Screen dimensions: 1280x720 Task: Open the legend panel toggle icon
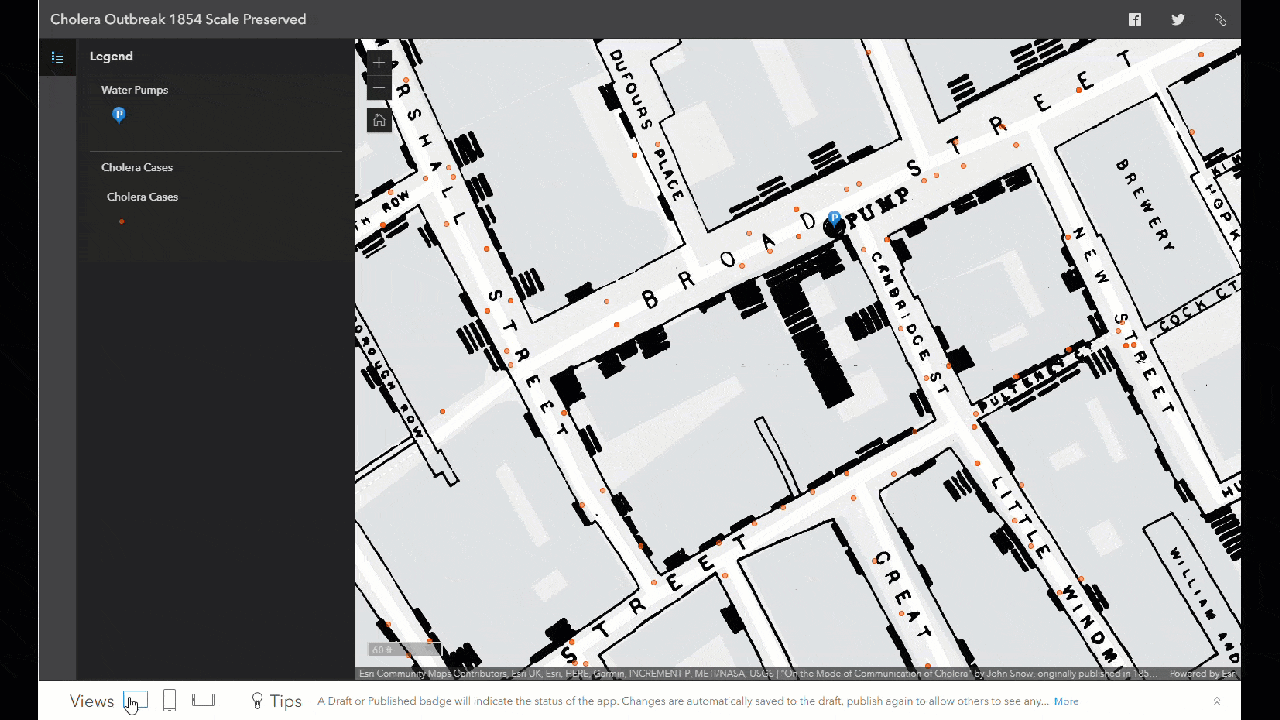pos(57,56)
